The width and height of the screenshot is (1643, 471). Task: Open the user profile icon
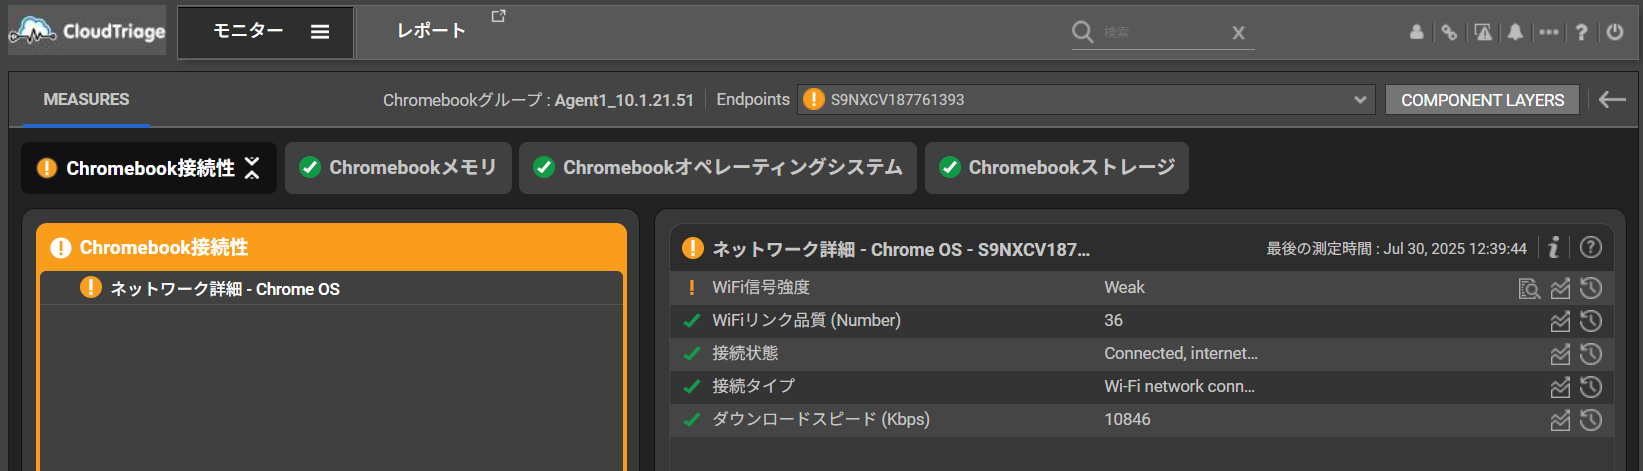(x=1416, y=32)
